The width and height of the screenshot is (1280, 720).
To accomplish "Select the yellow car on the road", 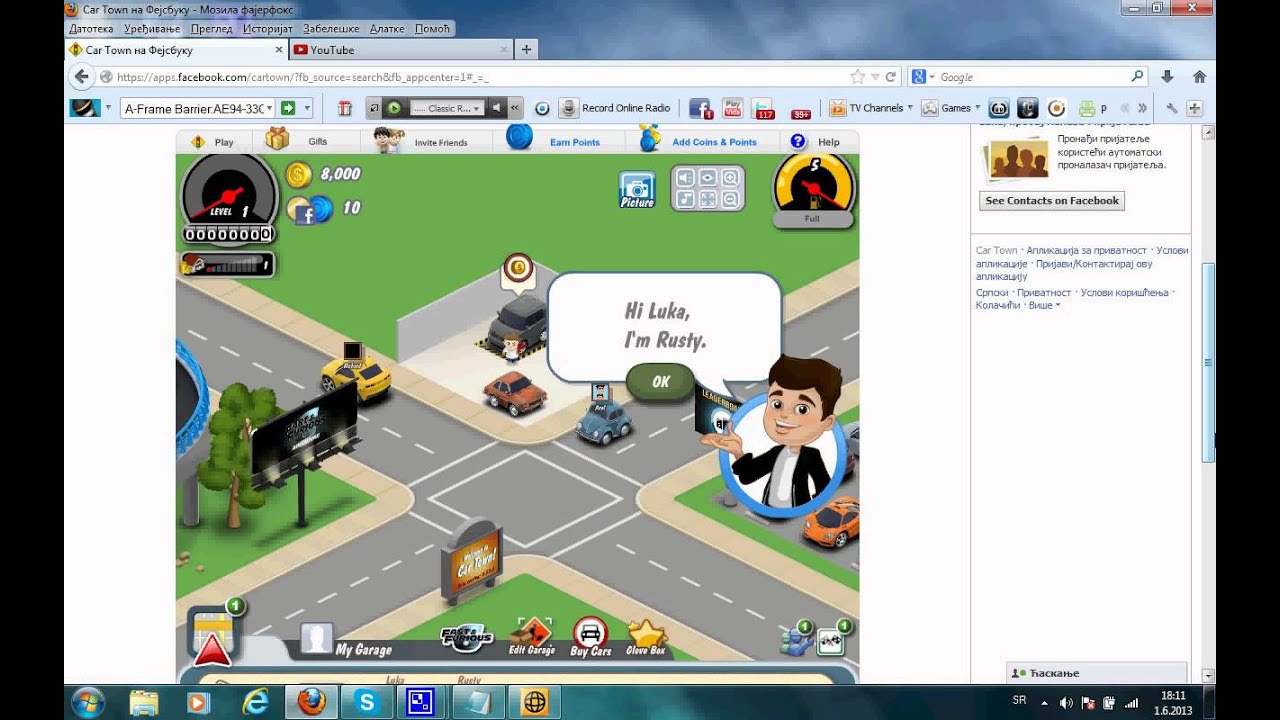I will [x=356, y=378].
